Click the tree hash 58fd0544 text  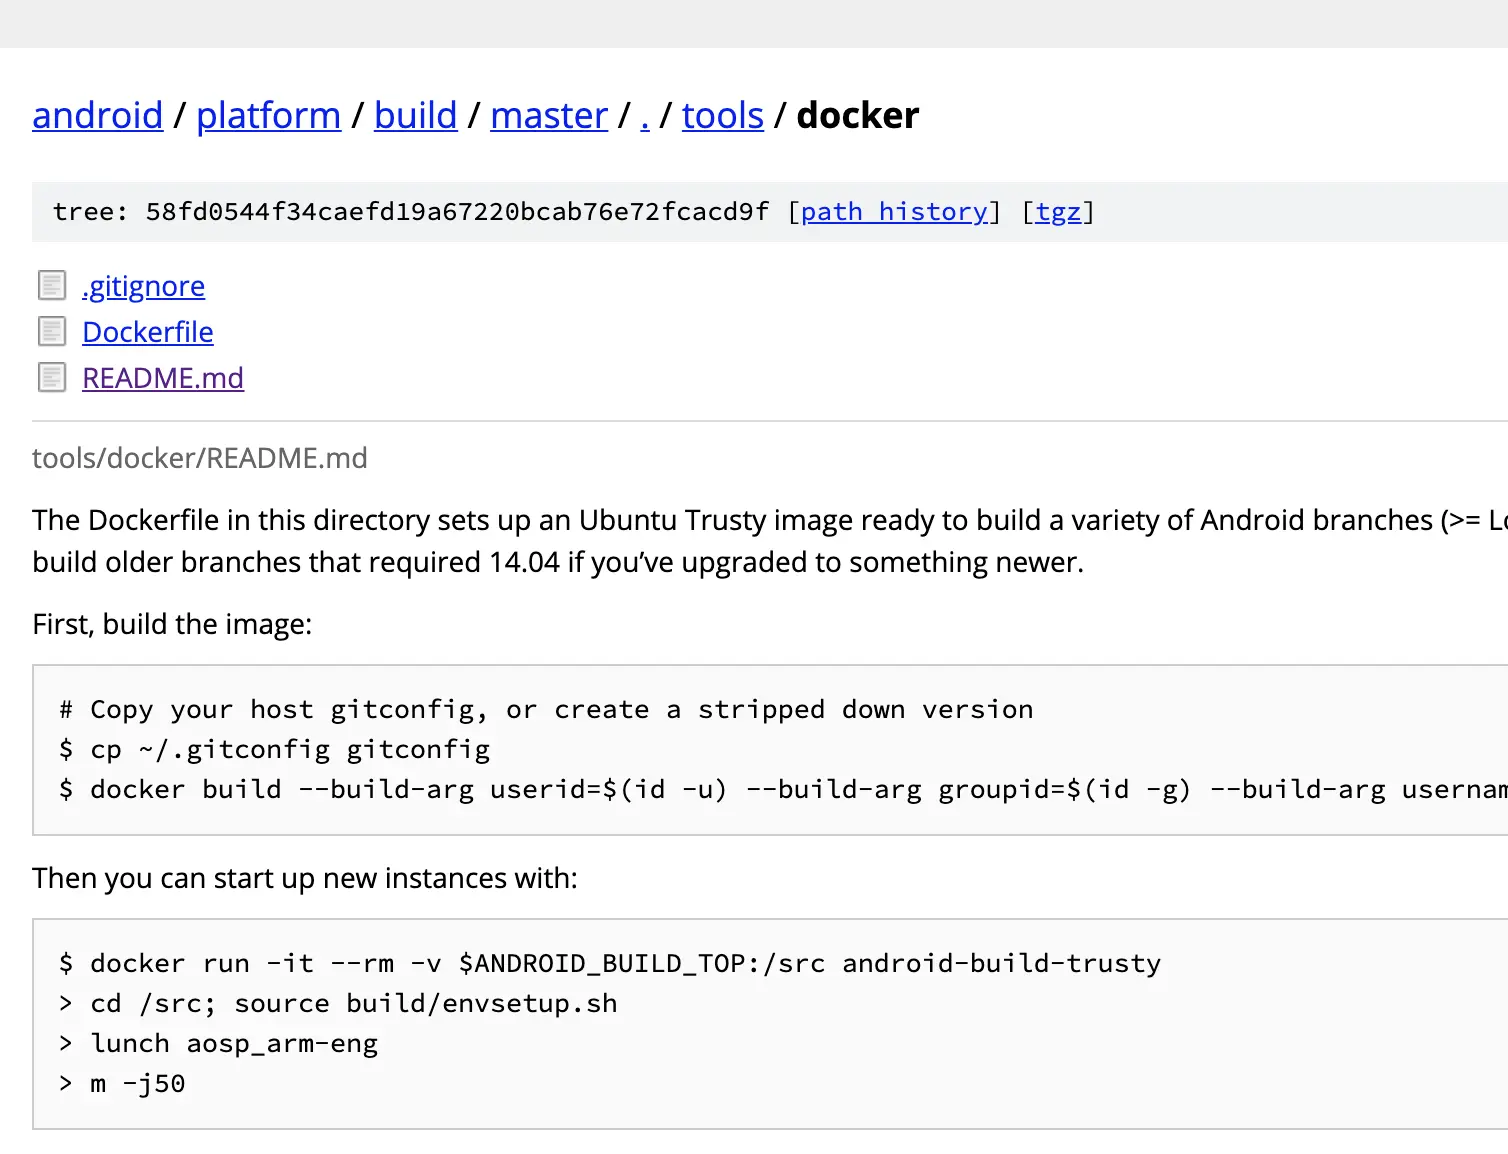[x=457, y=212]
